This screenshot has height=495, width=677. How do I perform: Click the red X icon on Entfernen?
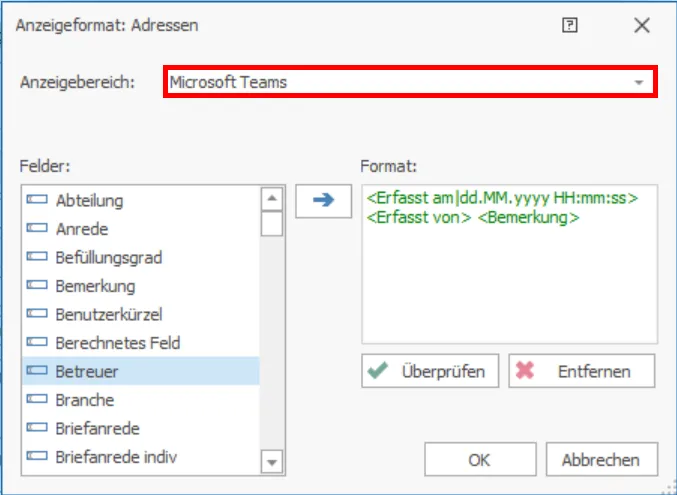(x=525, y=371)
